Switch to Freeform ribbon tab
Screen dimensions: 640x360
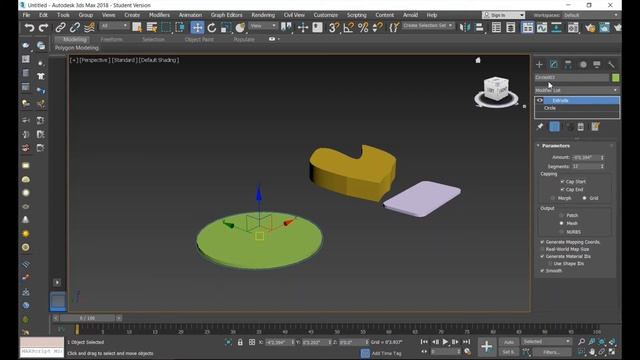pos(111,40)
